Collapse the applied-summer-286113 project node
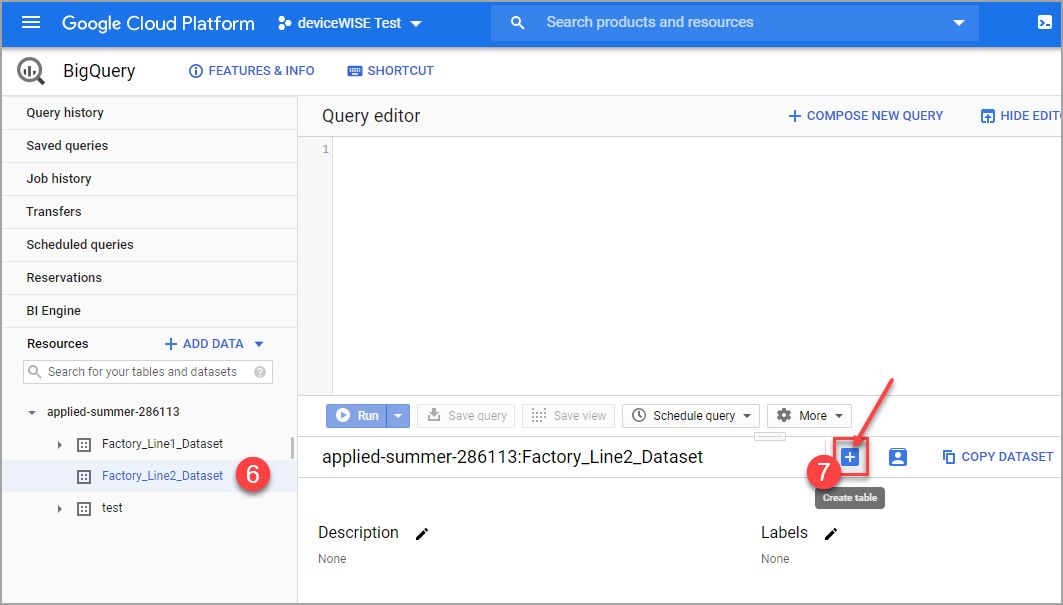1063x605 pixels. tap(31, 412)
